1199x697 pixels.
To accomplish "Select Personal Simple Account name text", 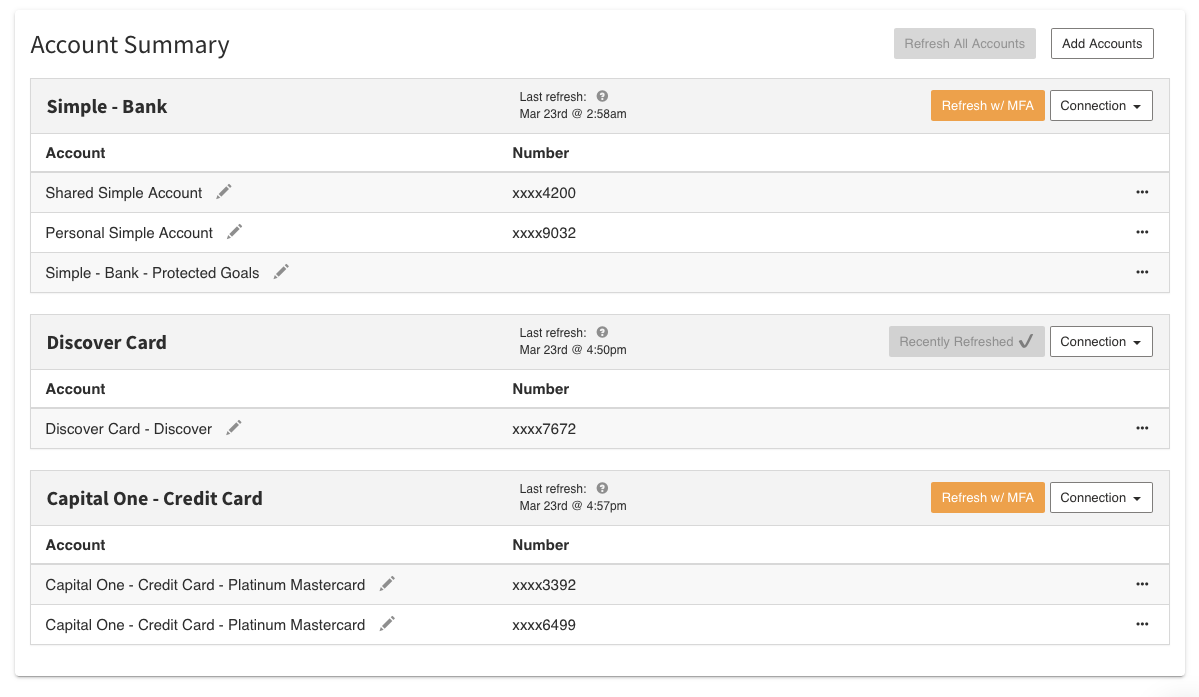I will pyautogui.click(x=129, y=232).
